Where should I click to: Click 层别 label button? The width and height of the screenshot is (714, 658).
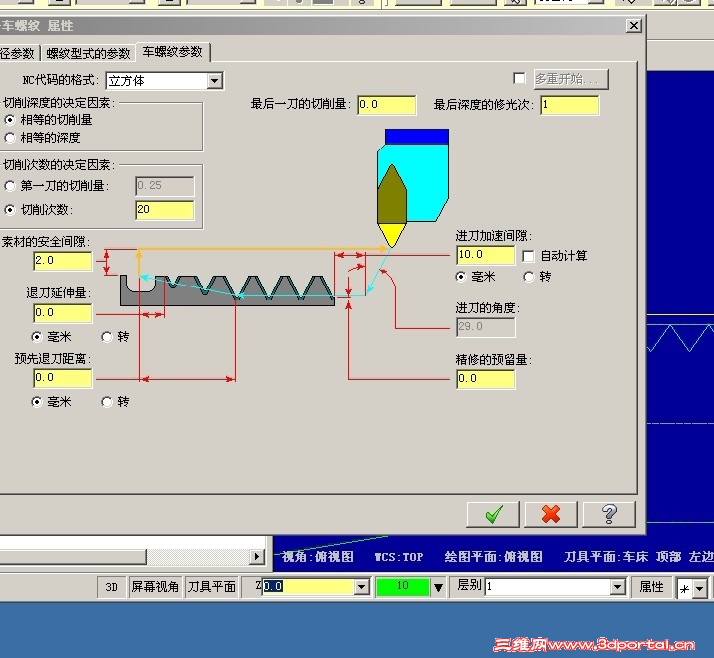coord(469,586)
